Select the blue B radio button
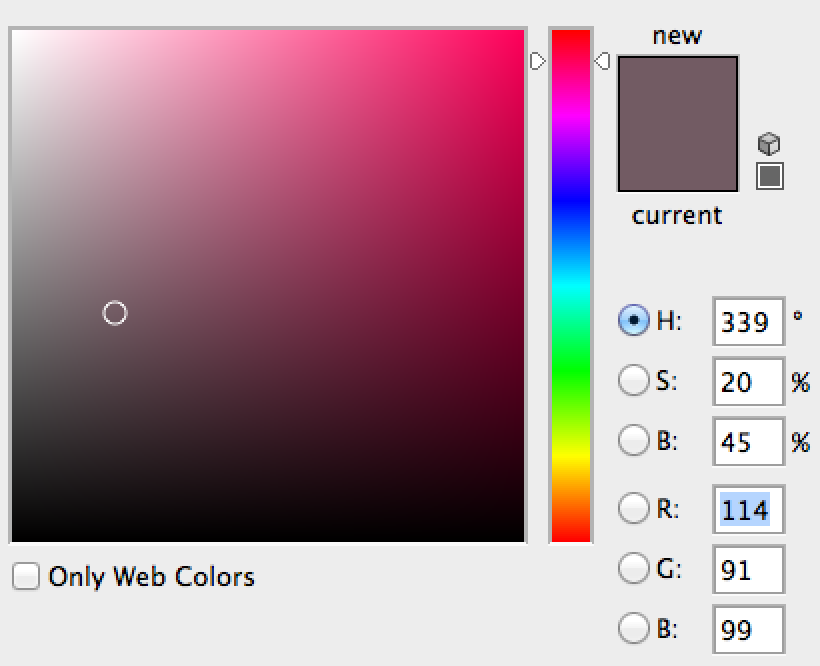Image resolution: width=820 pixels, height=666 pixels. click(x=634, y=630)
